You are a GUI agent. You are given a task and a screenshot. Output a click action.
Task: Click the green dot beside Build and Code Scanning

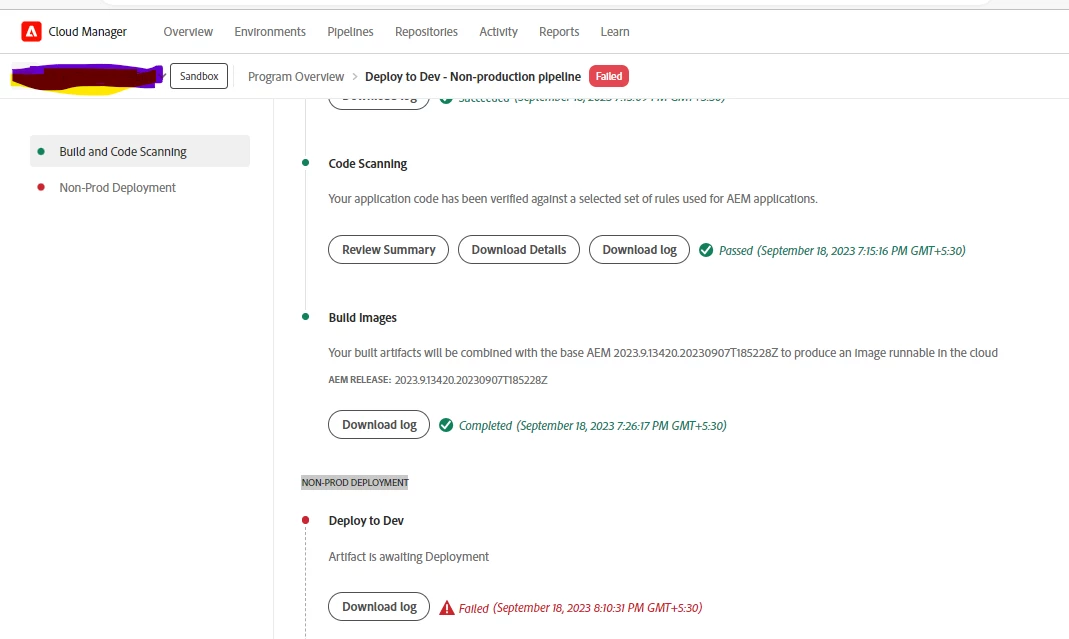41,151
